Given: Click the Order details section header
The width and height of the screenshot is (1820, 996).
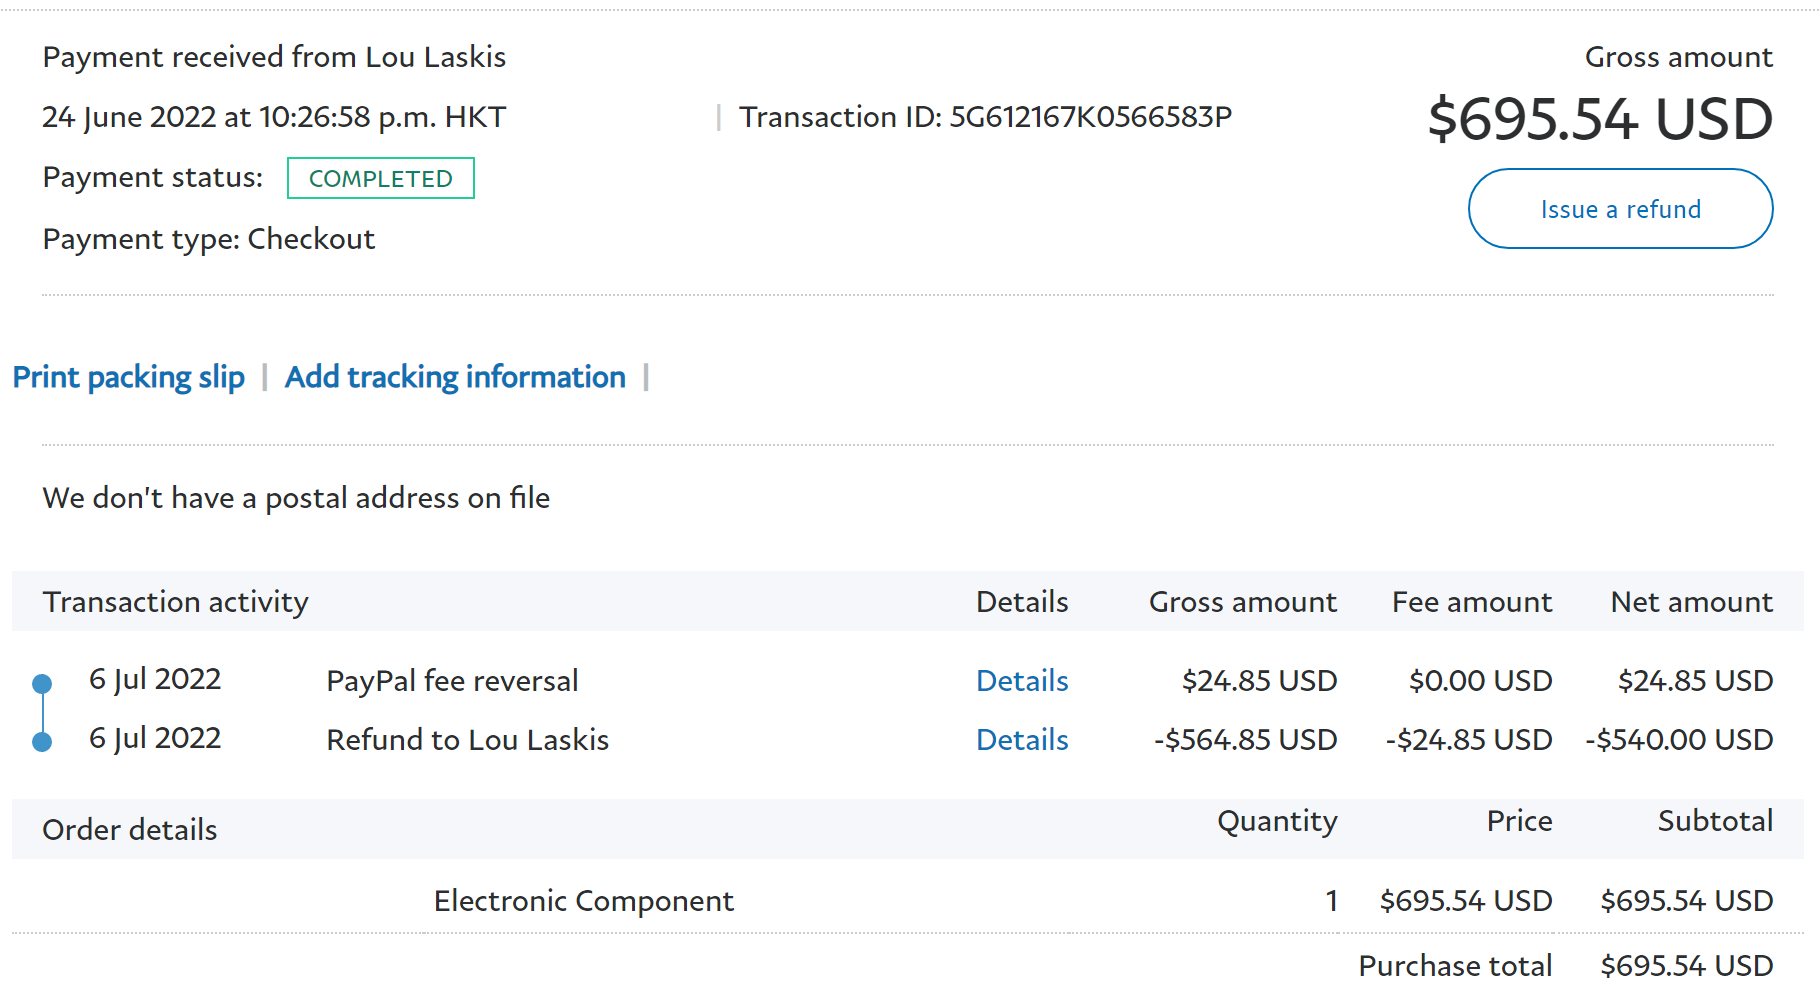Looking at the screenshot, I should tap(130, 830).
